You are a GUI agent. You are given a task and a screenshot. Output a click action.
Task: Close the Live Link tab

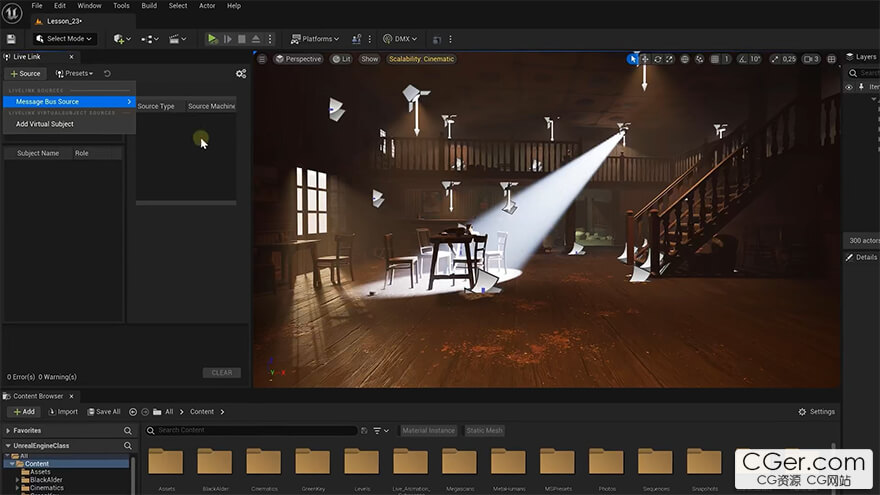pos(71,57)
